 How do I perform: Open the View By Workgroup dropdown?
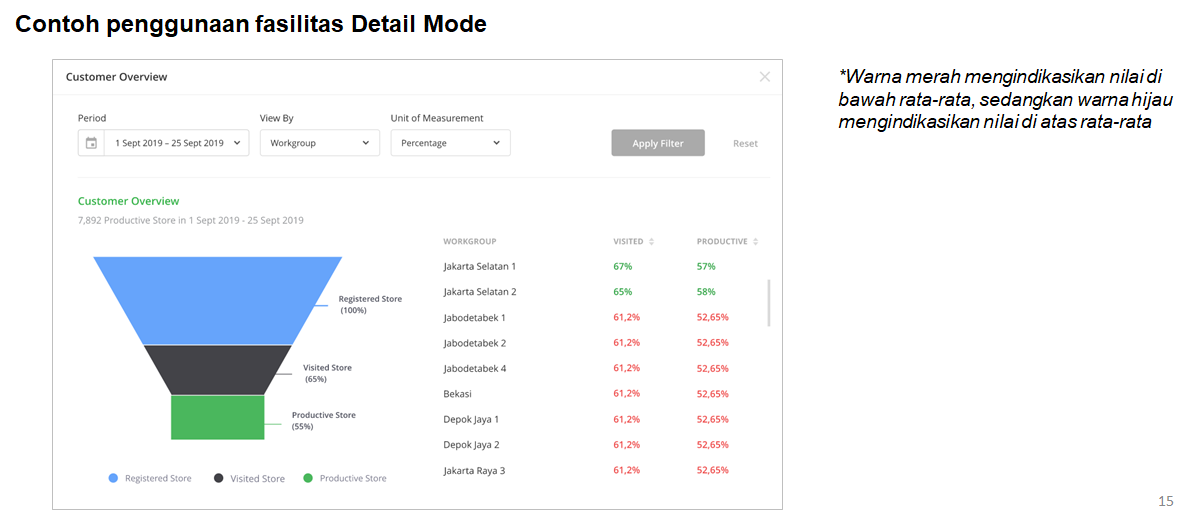coord(320,143)
